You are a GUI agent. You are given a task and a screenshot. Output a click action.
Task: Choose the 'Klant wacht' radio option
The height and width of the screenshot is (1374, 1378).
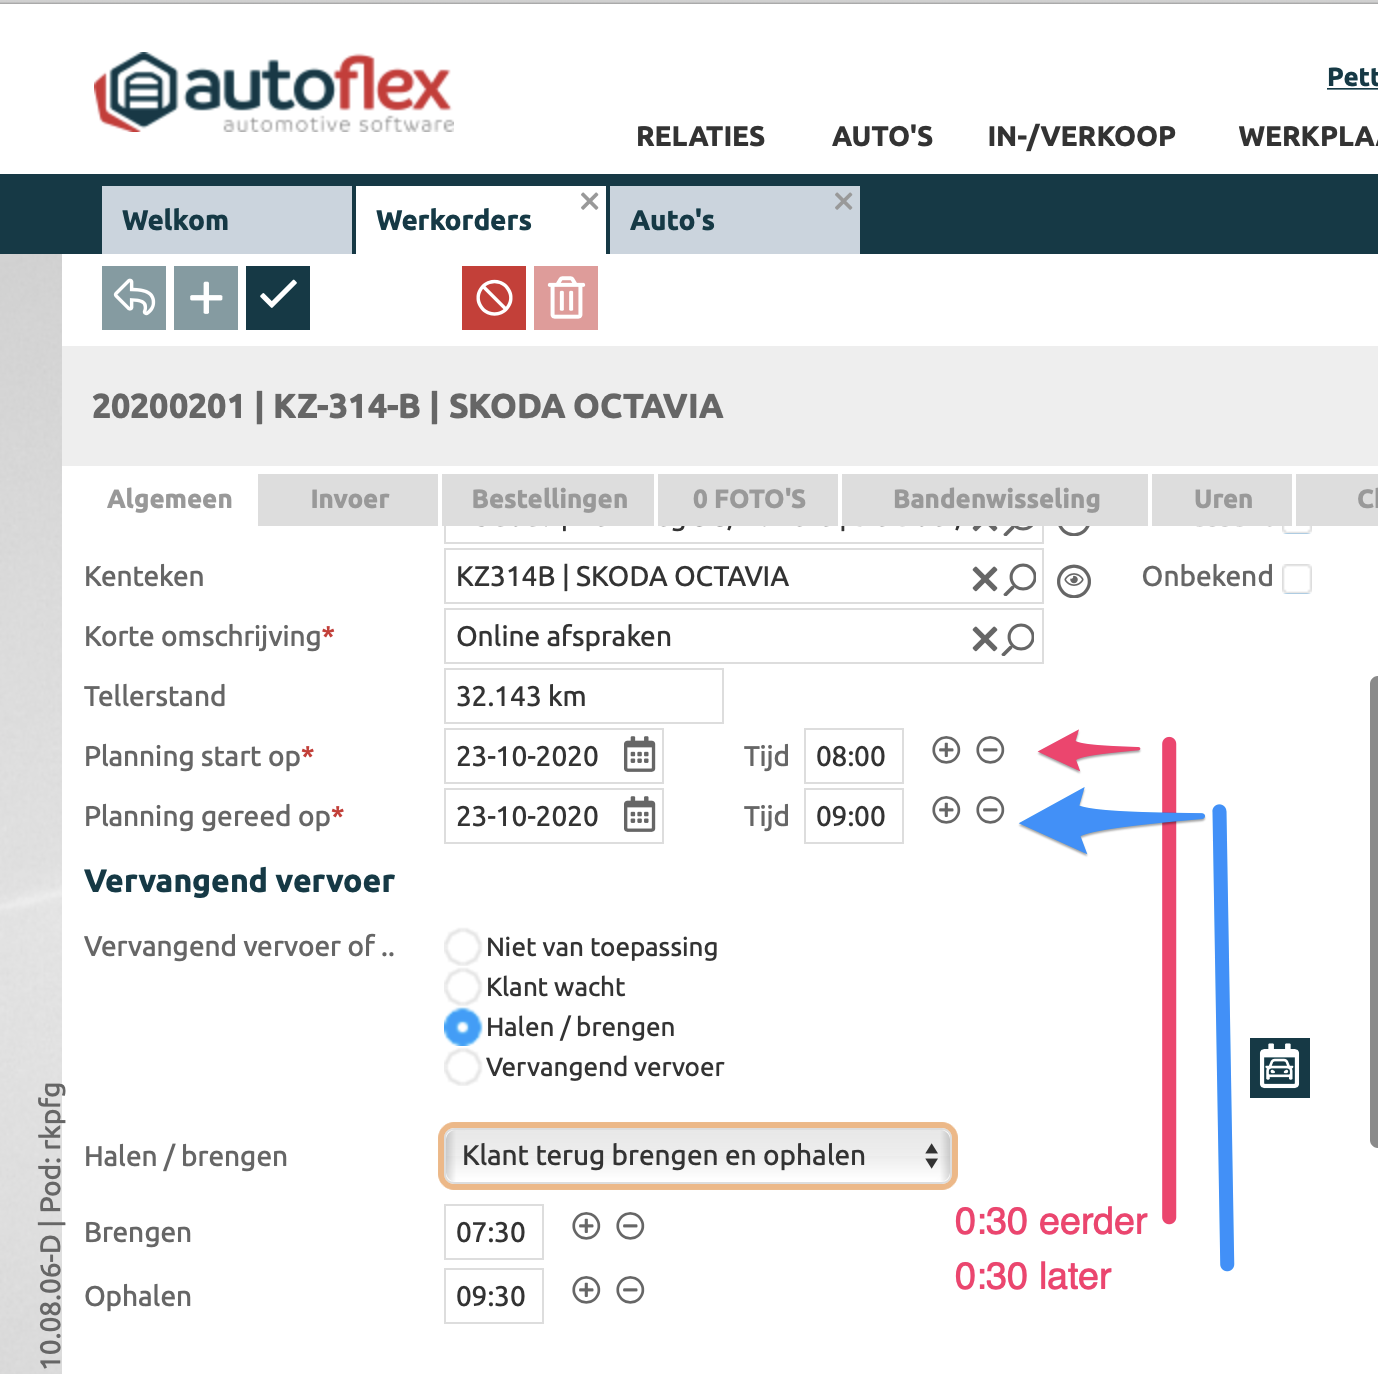[463, 986]
